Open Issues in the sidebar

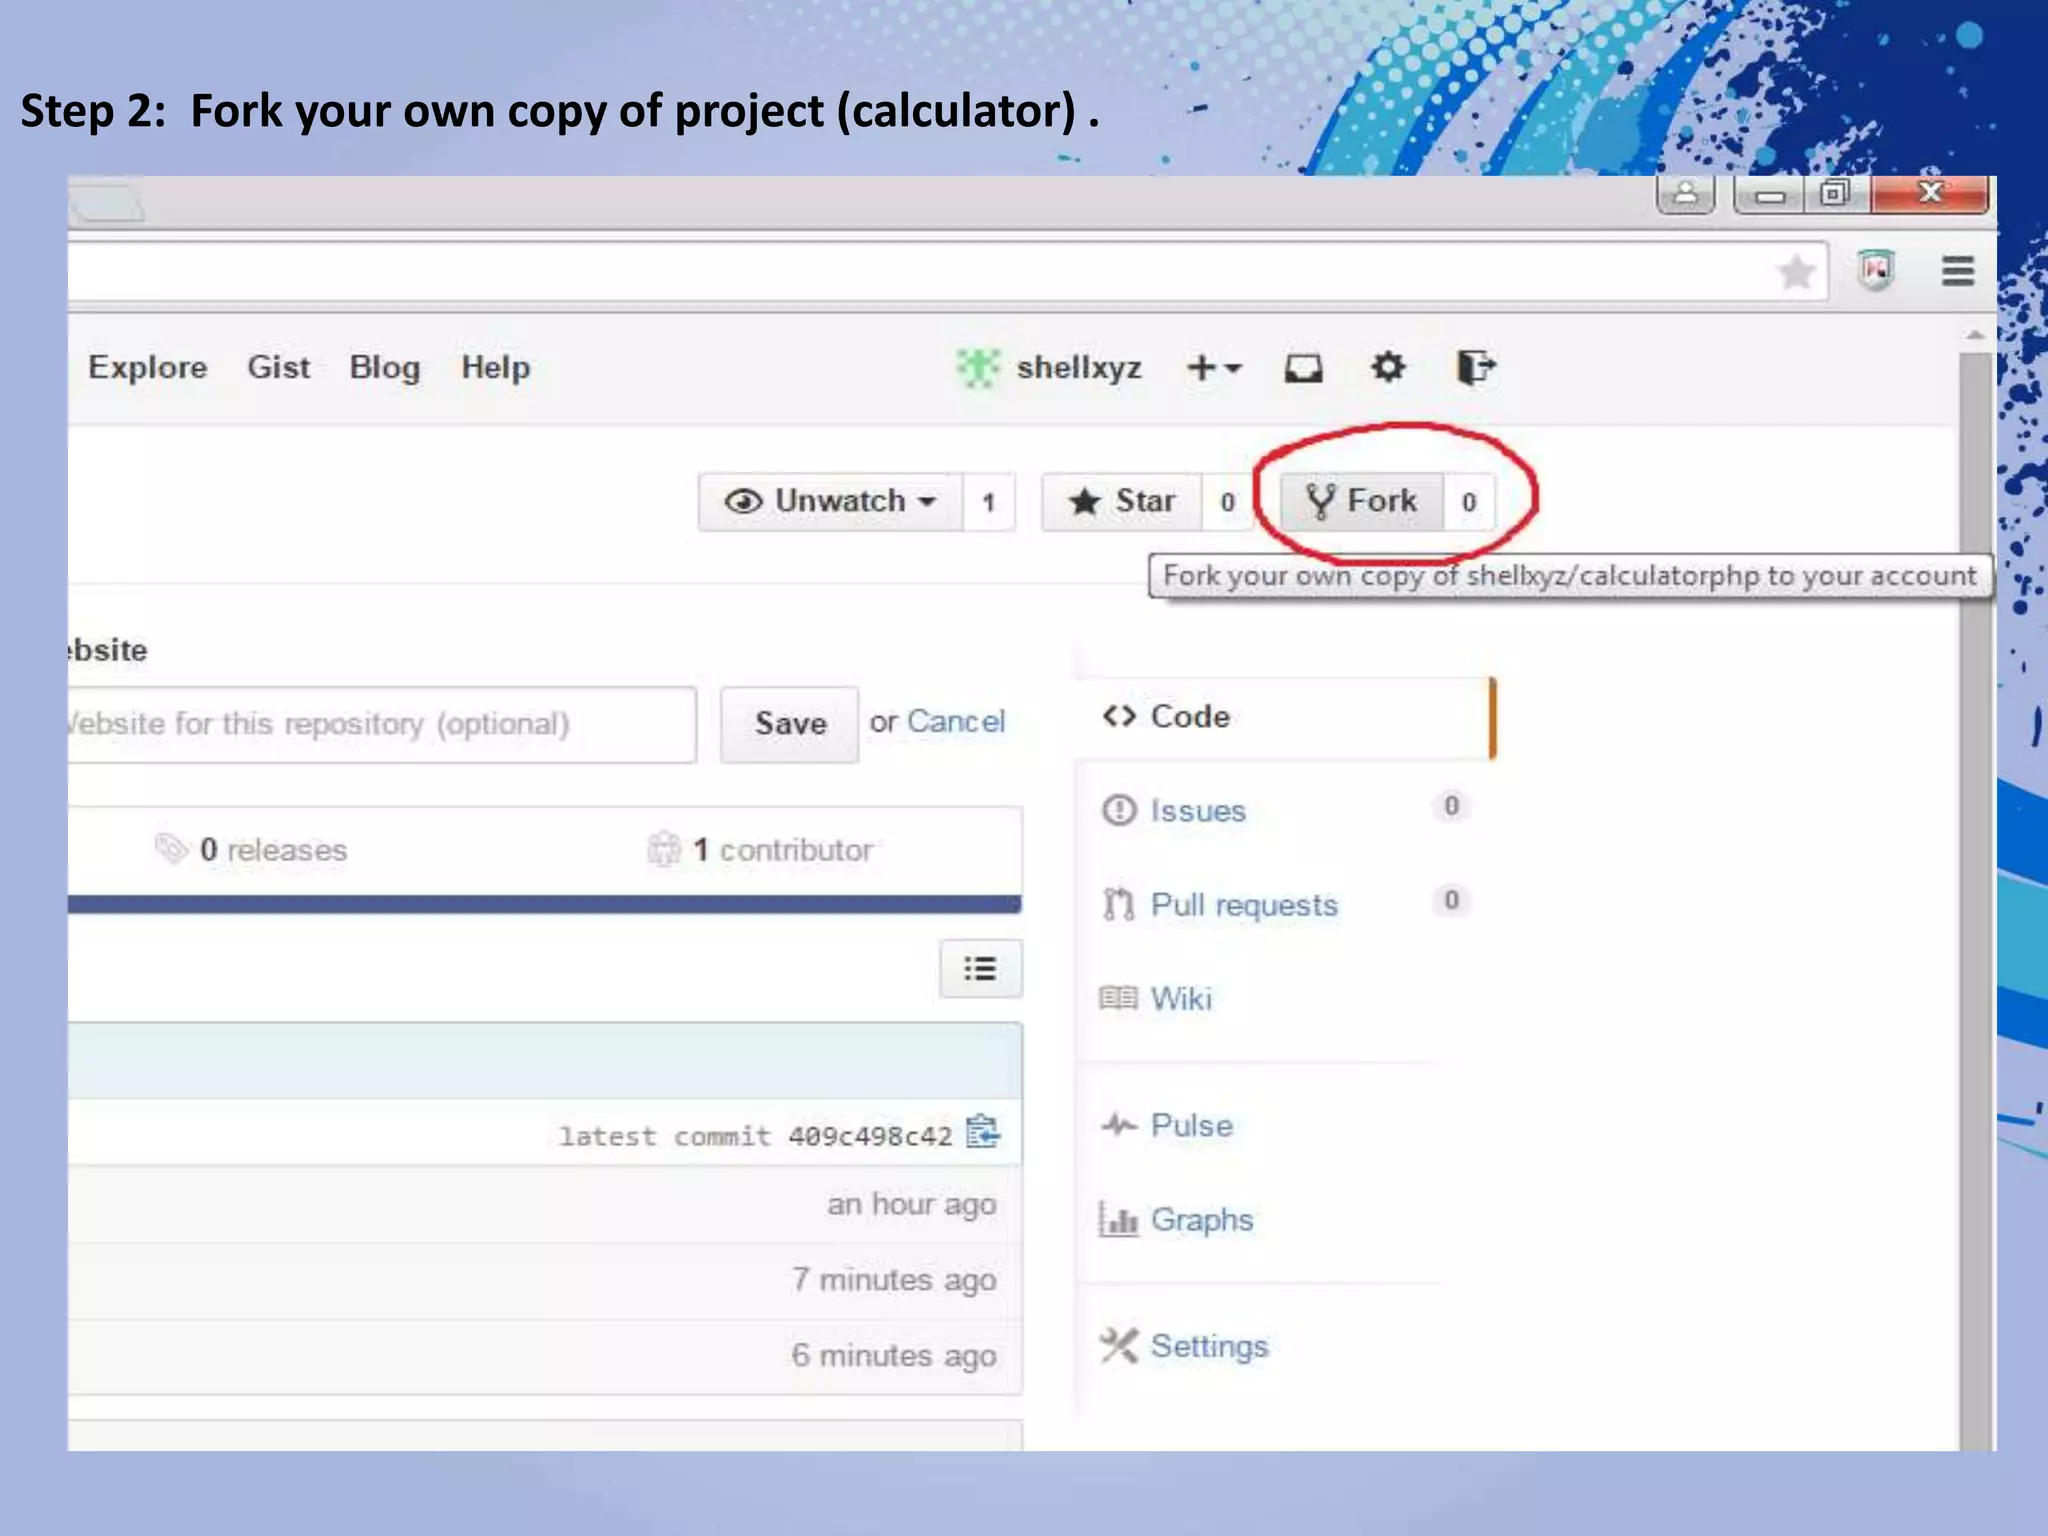(1198, 810)
